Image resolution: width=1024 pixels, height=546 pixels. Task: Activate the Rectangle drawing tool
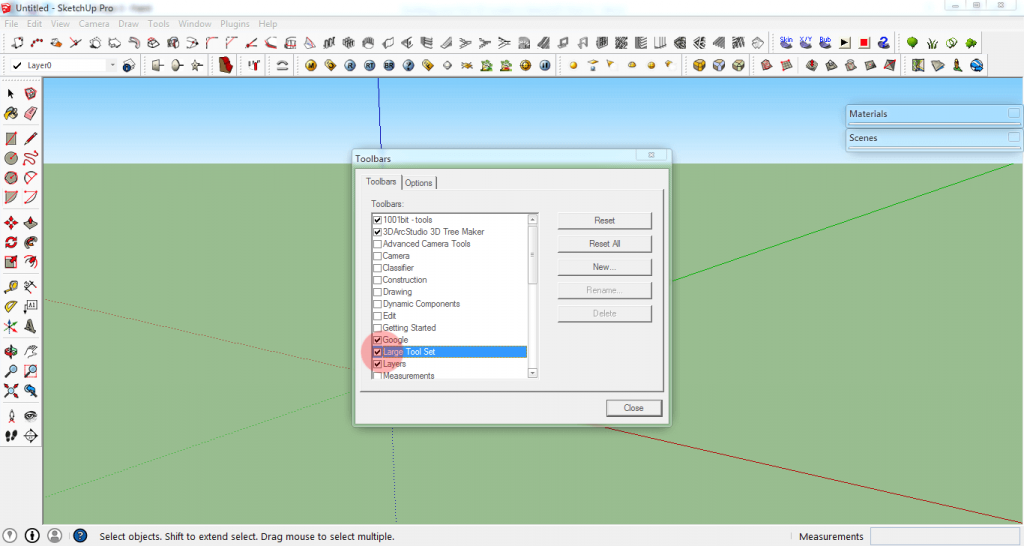point(11,138)
